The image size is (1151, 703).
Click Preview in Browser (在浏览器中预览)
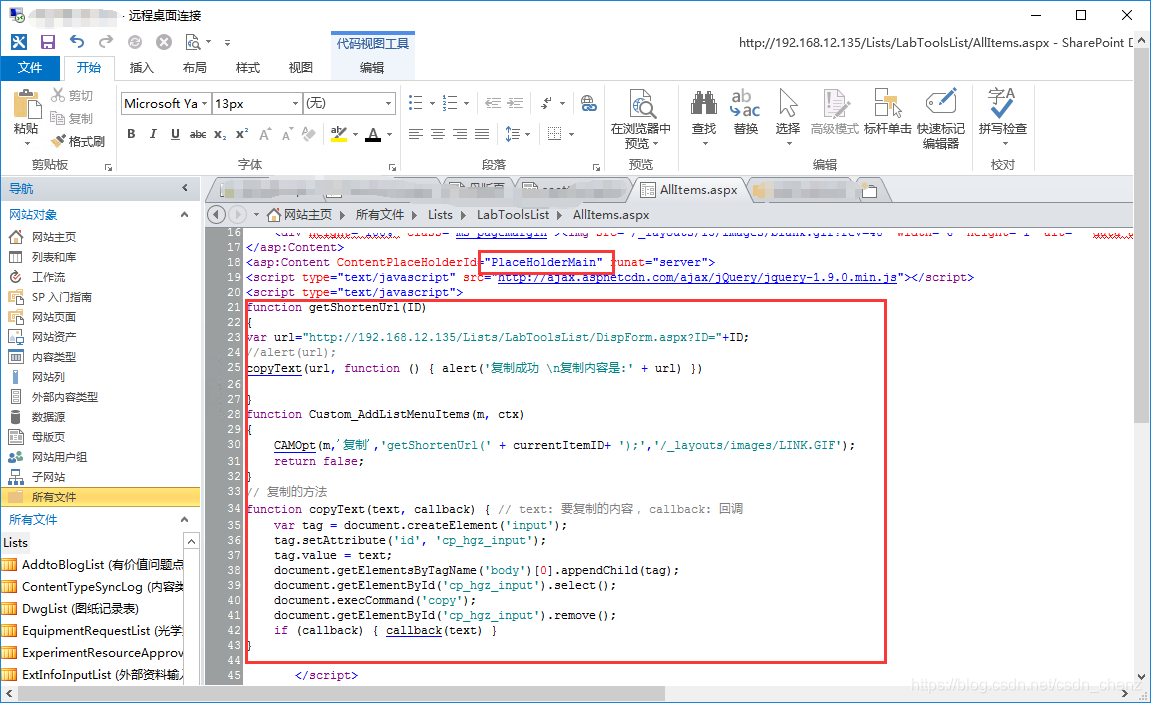[641, 120]
